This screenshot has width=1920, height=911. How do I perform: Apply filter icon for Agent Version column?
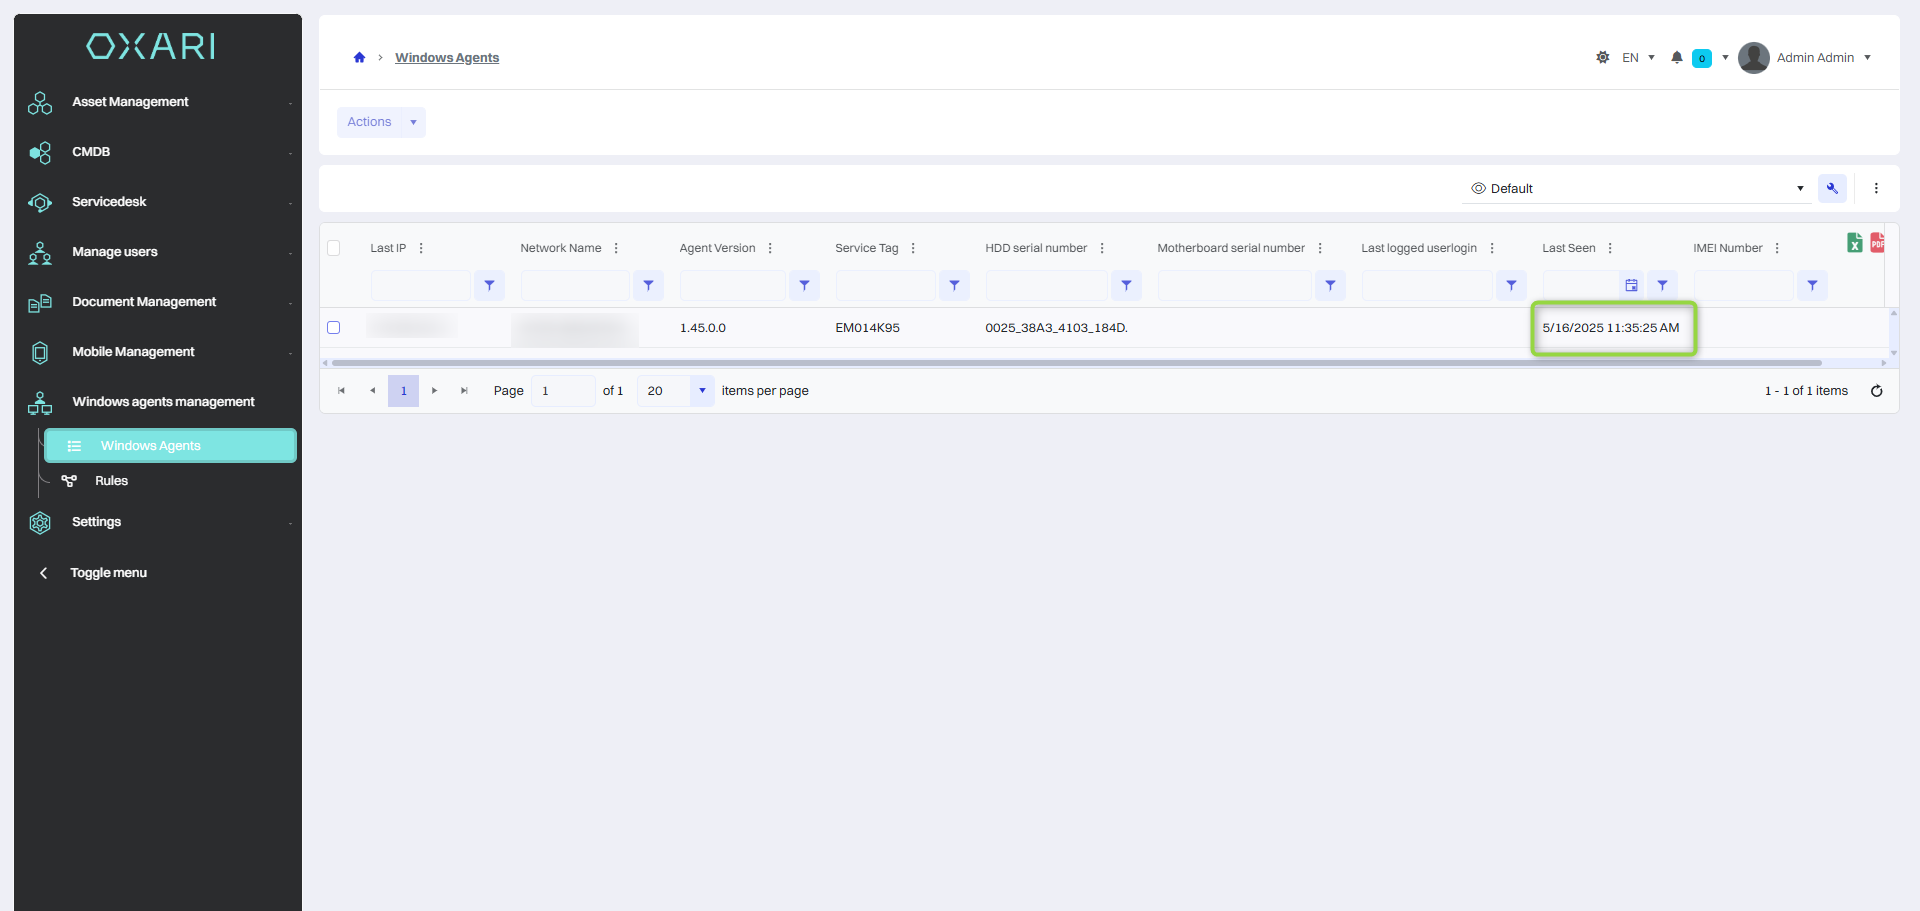point(804,286)
